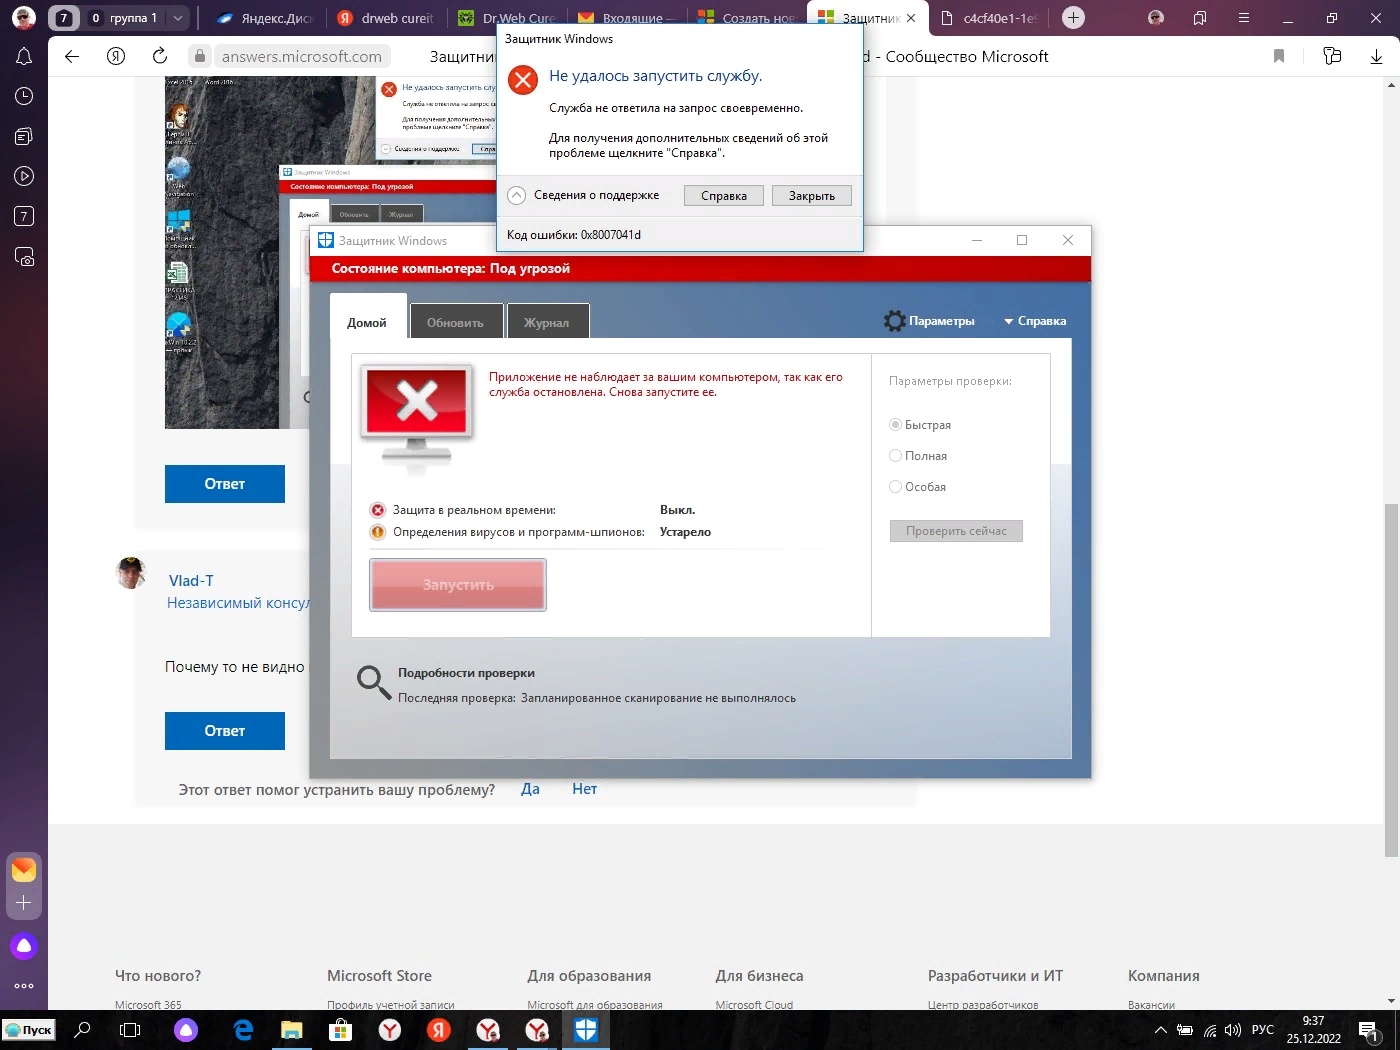Viewport: 1400px width, 1050px height.
Task: Switch to drweb cureit browser tab
Action: (x=385, y=18)
